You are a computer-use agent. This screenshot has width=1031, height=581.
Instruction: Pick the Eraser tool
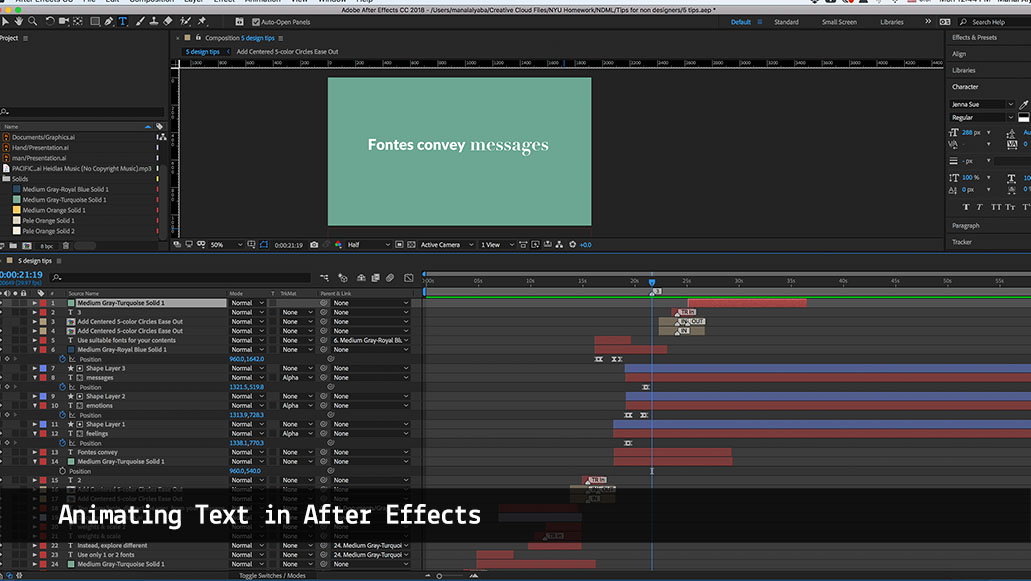167,21
